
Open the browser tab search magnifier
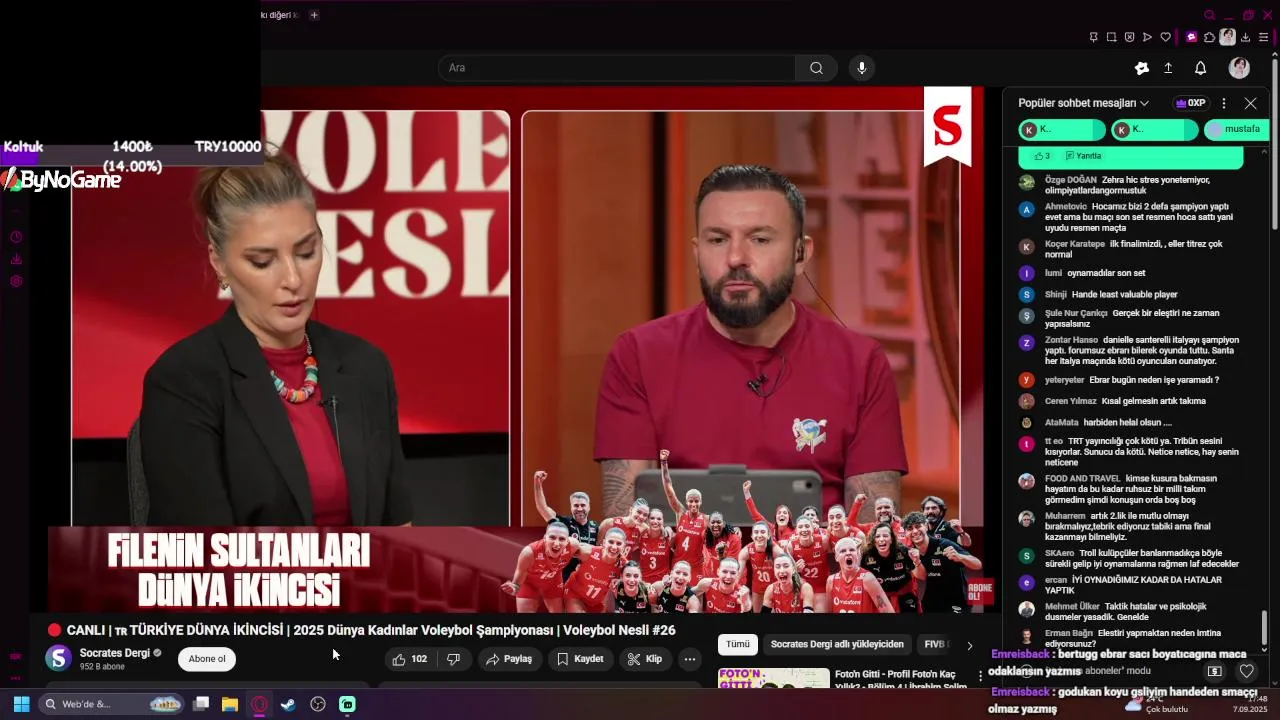1209,15
